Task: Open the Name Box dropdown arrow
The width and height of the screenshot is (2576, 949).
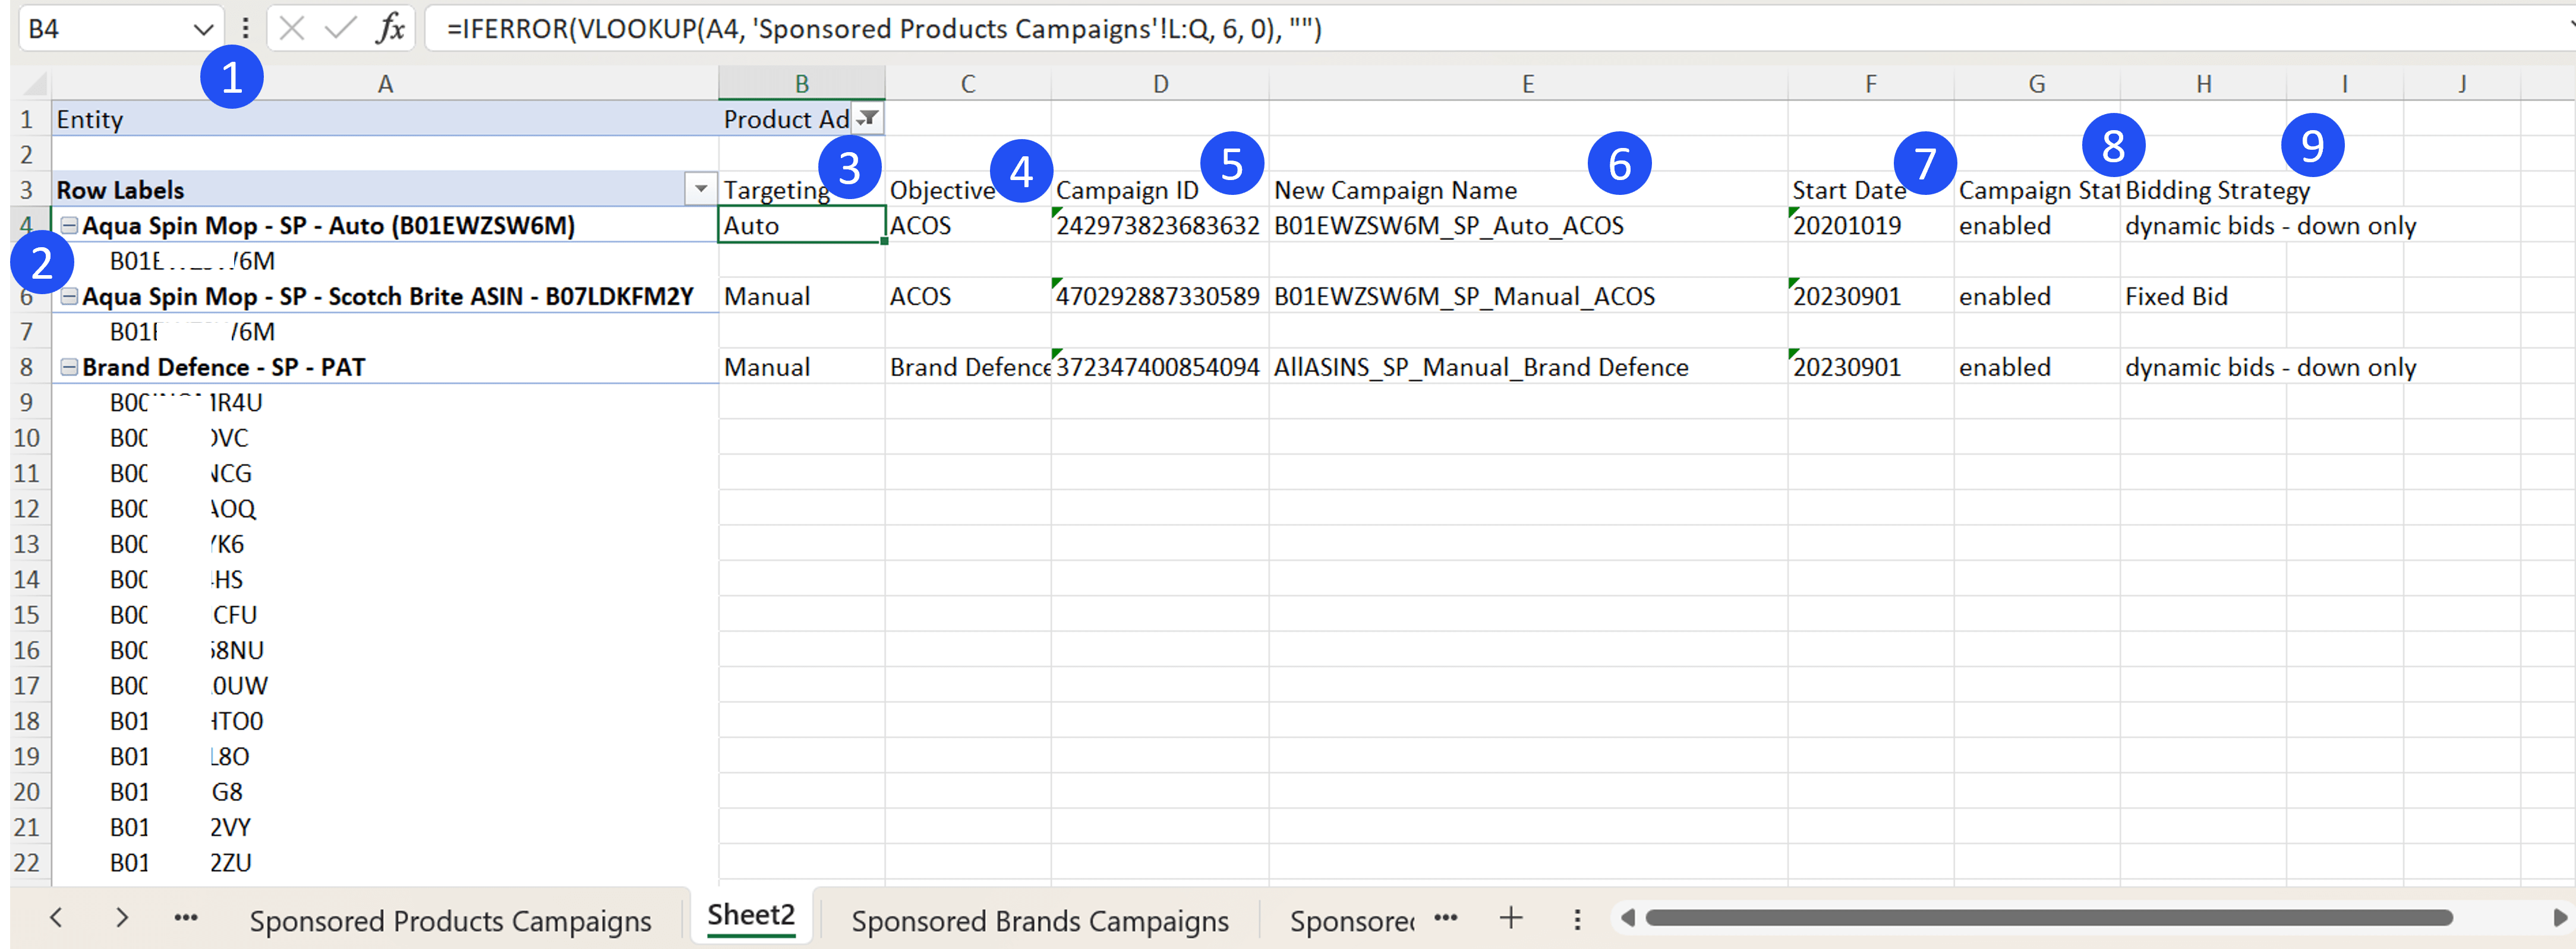Action: tap(202, 29)
